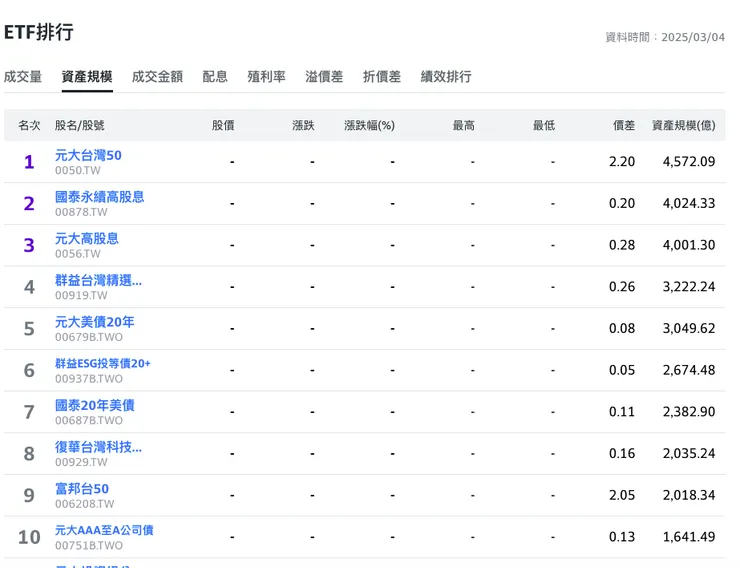Click the 3,049.62 asset value

tap(689, 328)
